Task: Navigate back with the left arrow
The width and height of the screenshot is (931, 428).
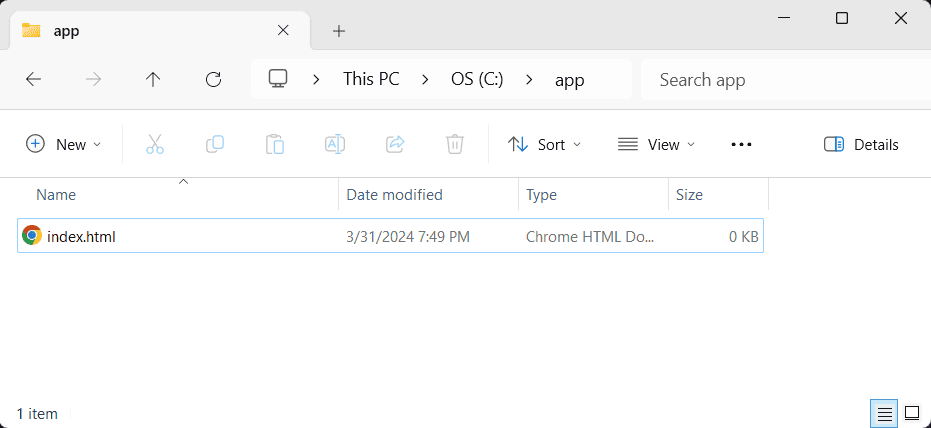Action: coord(33,80)
